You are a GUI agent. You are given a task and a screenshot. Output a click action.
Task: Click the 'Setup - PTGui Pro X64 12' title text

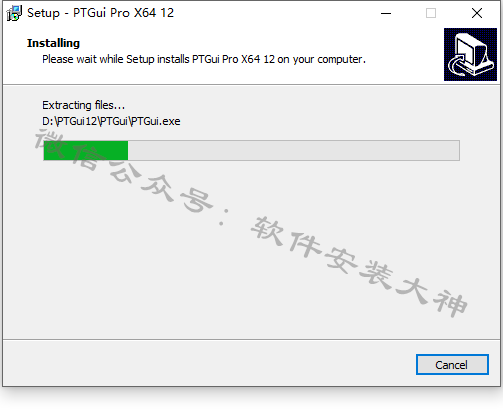100,13
